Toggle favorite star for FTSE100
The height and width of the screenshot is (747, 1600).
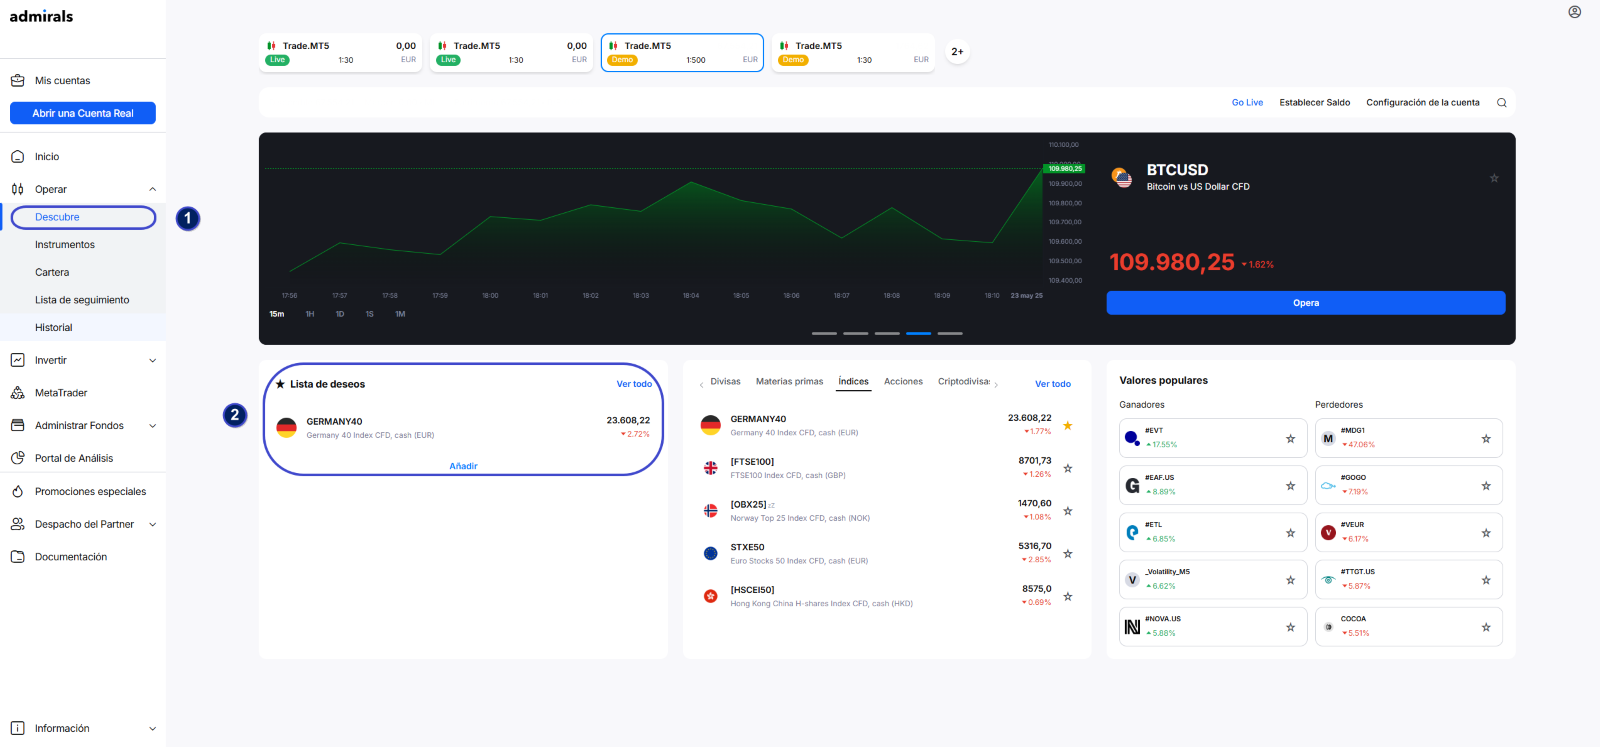1068,468
